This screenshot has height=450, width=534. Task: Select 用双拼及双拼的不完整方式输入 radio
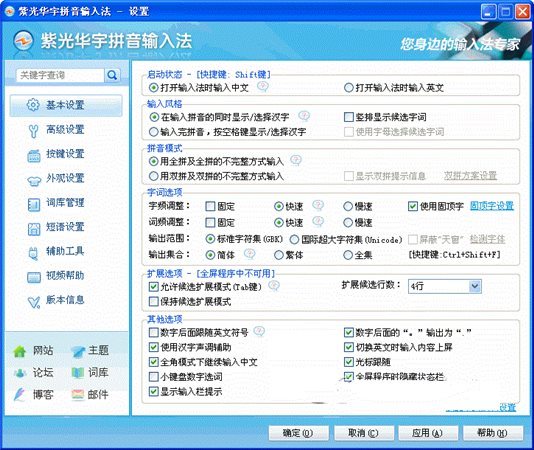coord(154,176)
